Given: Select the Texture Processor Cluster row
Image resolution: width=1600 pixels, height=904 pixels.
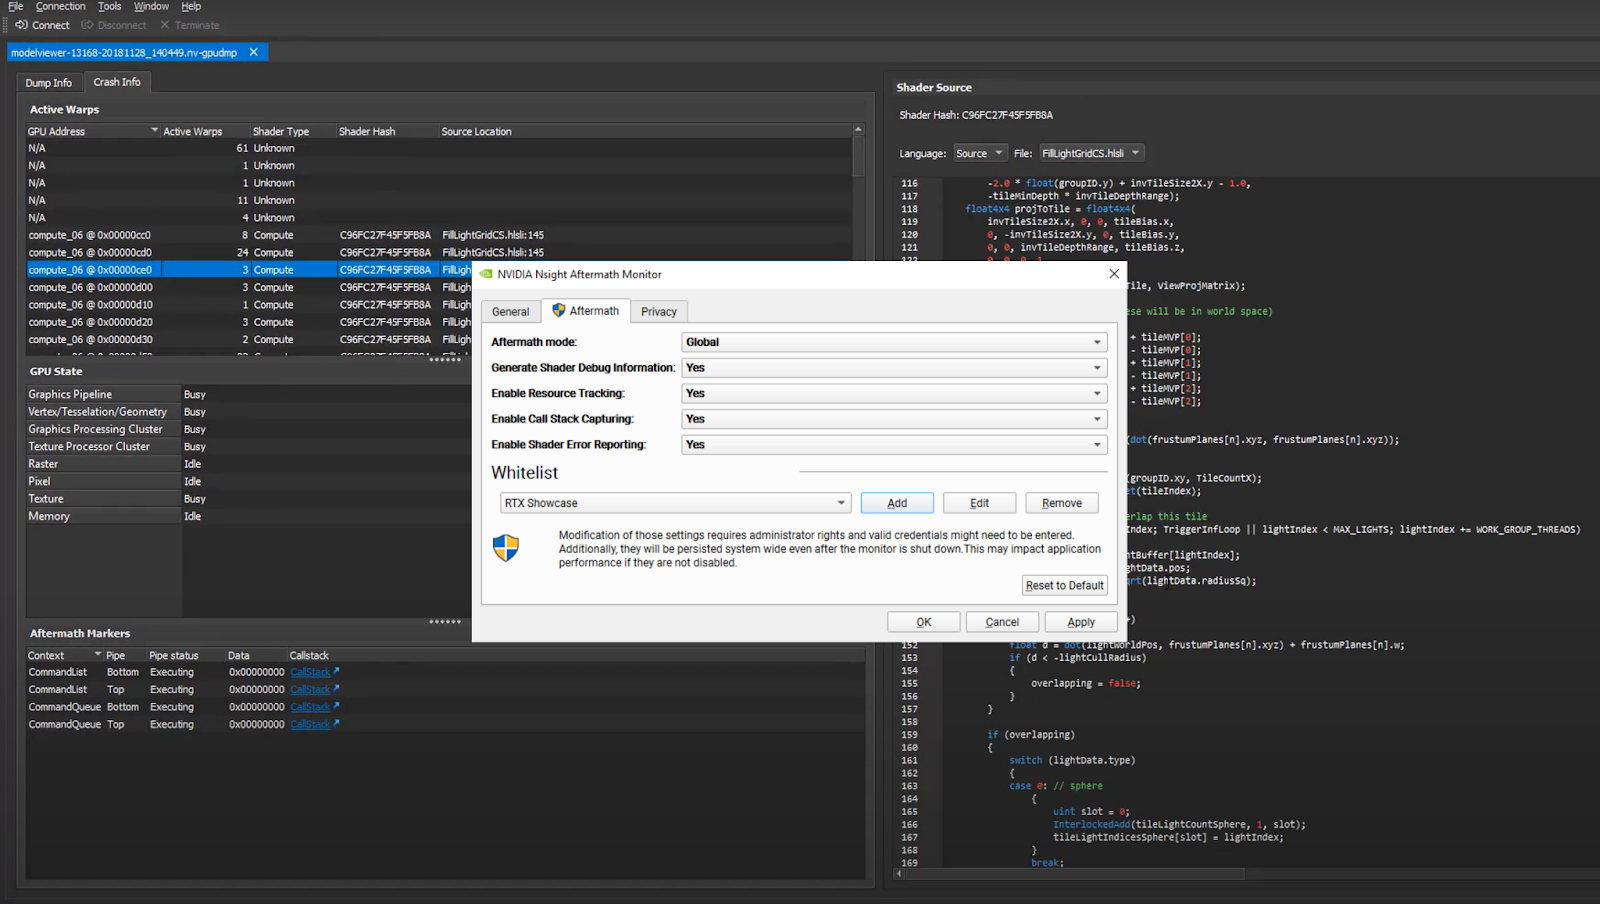Looking at the screenshot, I should [249, 447].
